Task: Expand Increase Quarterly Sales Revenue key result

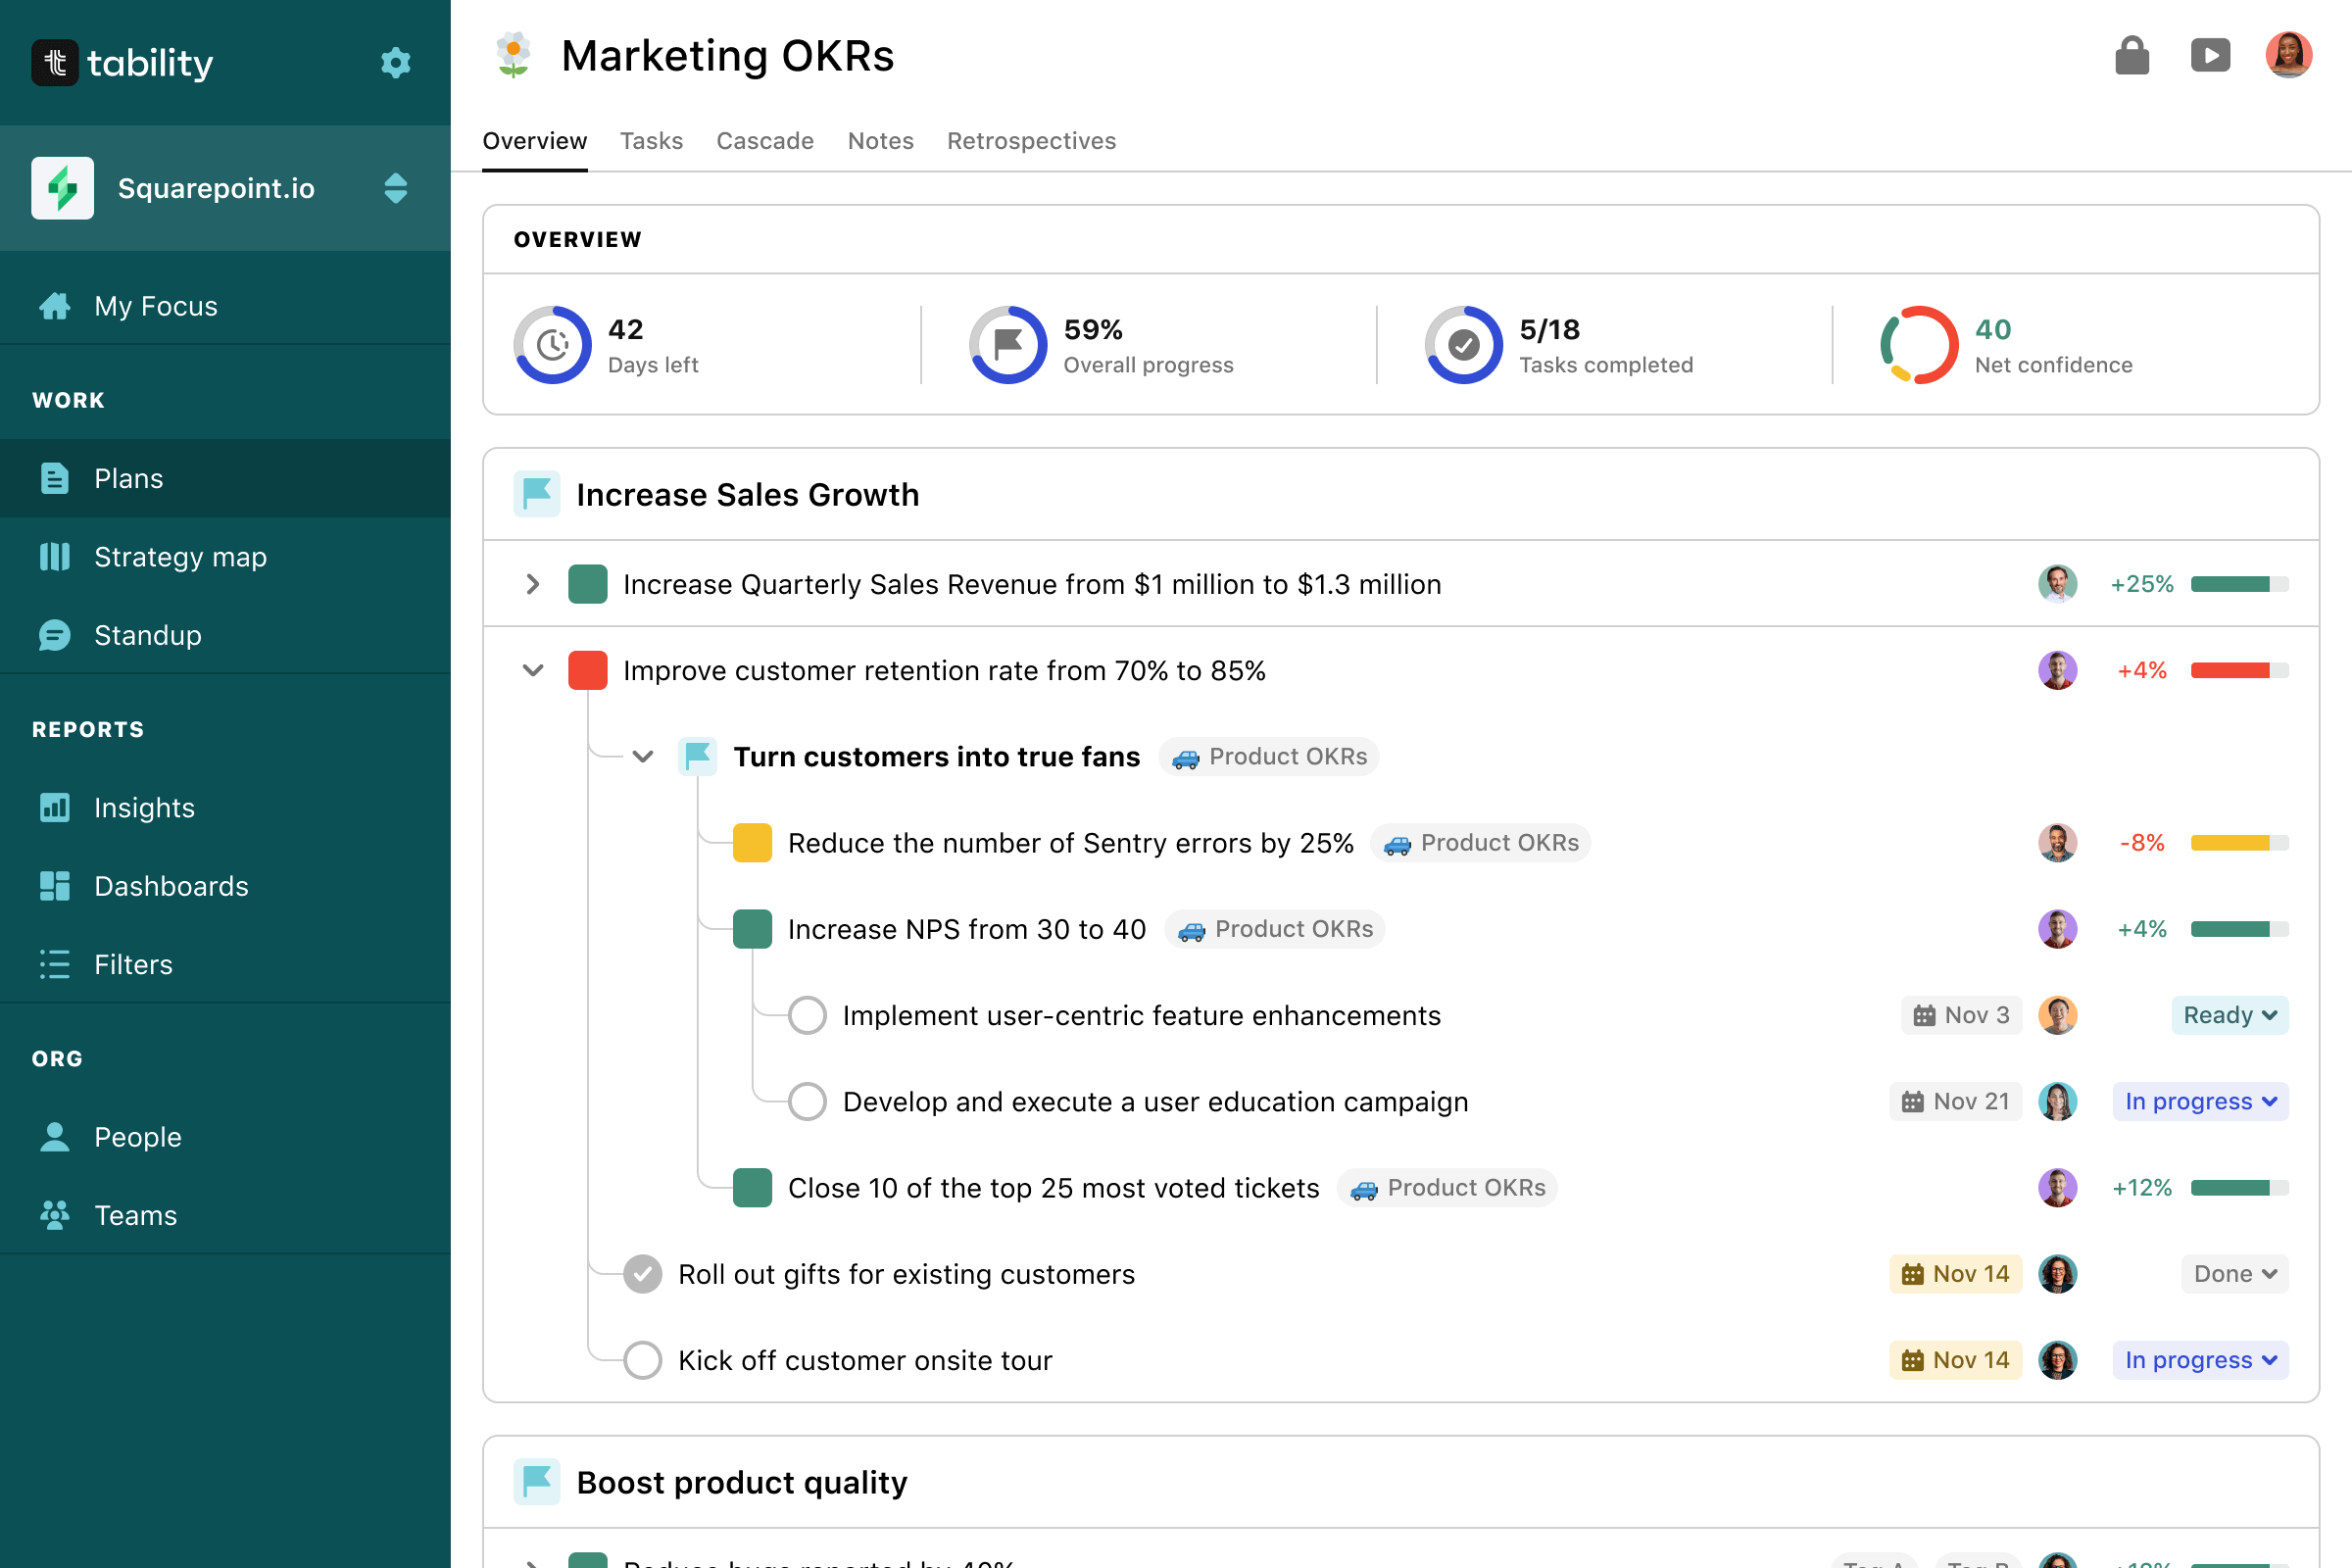Action: [533, 584]
